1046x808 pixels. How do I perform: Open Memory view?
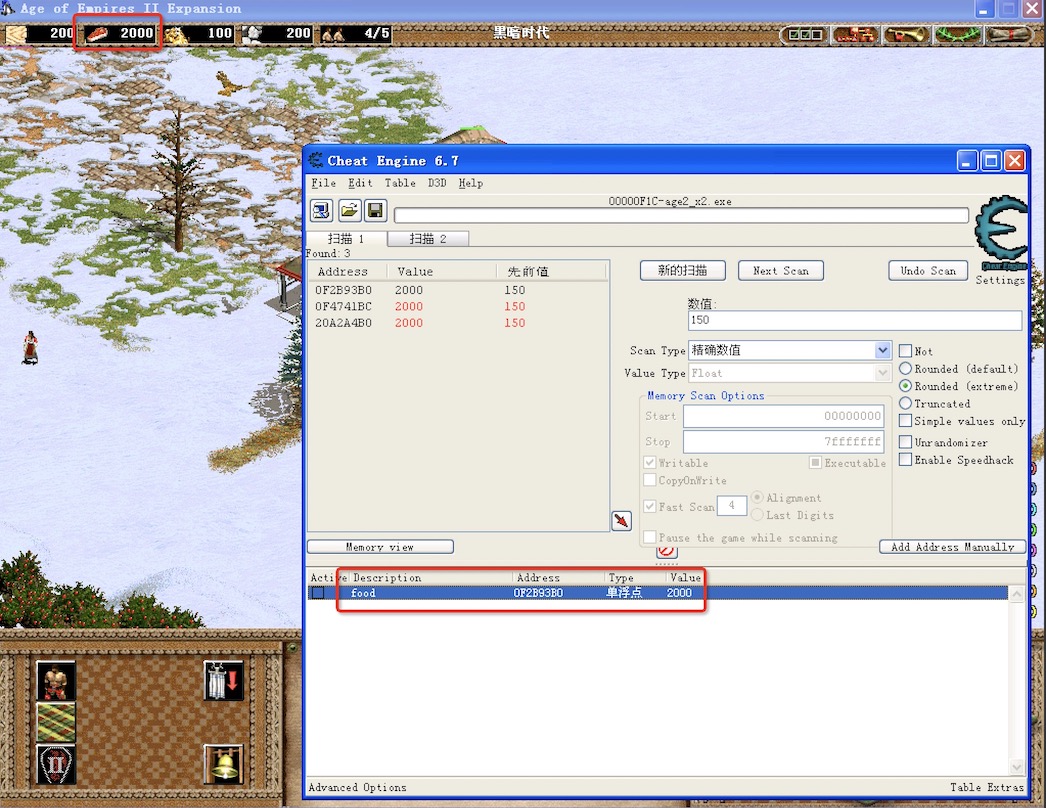point(380,546)
